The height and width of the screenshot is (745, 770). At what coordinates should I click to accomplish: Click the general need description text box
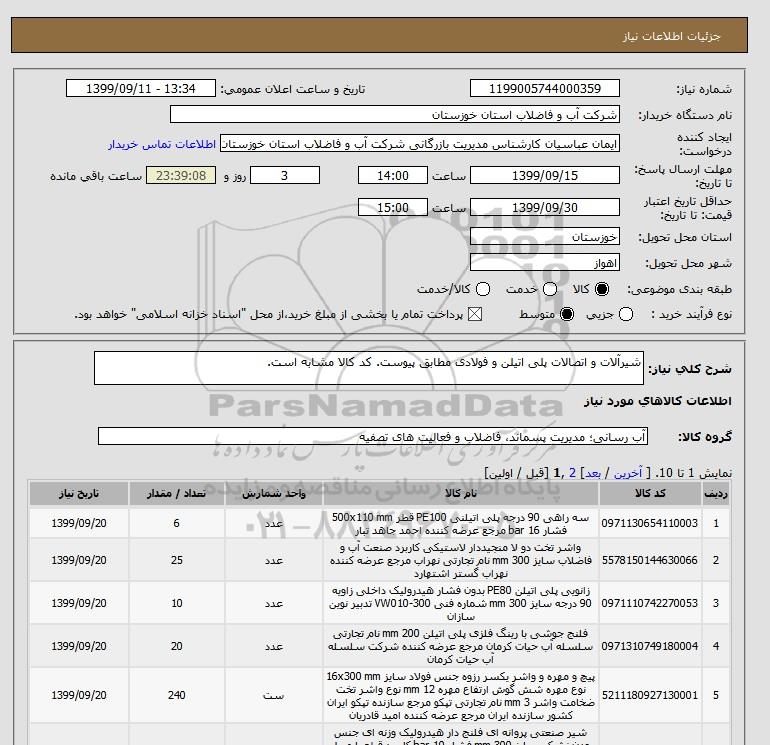click(x=369, y=368)
